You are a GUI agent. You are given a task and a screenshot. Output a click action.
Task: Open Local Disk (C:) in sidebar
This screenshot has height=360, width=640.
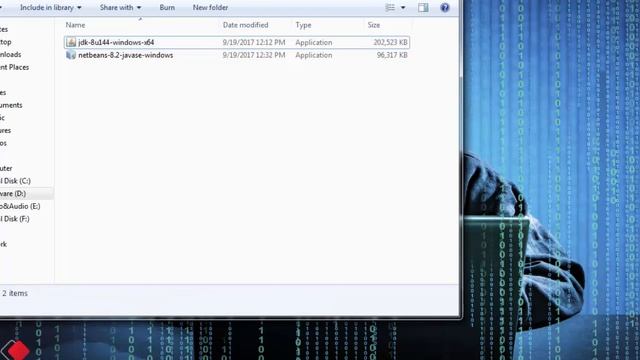coord(15,181)
